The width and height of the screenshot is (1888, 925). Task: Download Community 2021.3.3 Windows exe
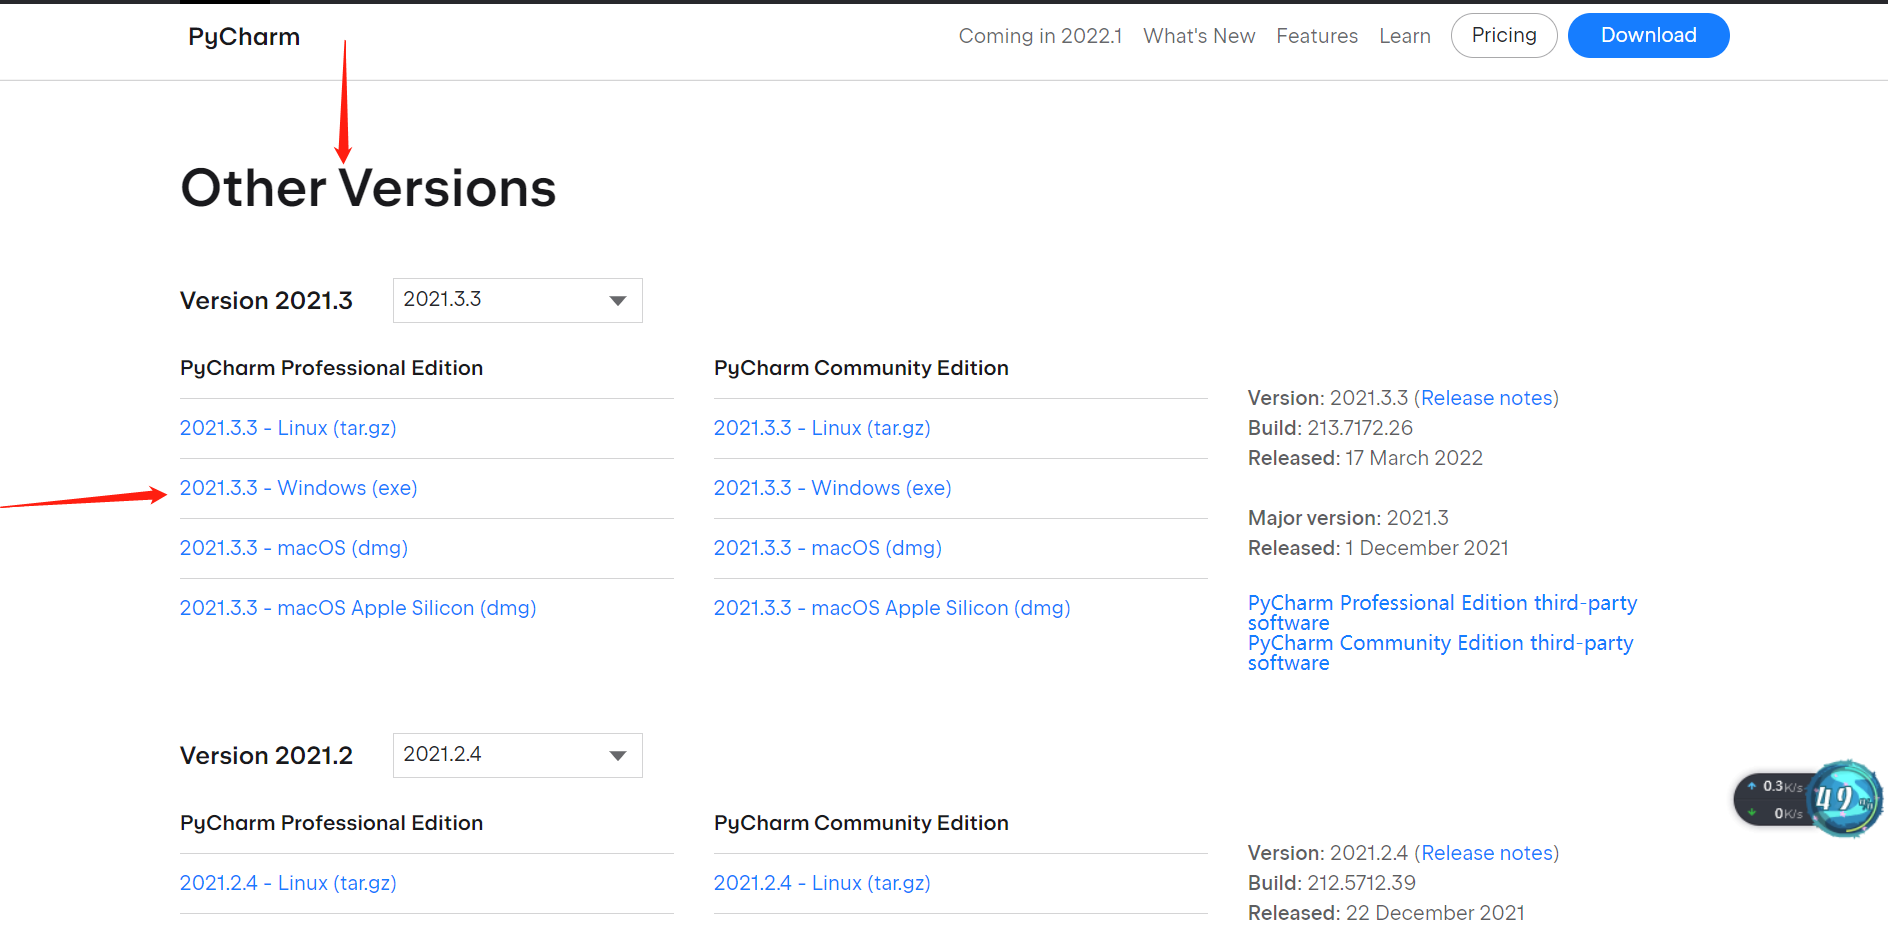click(832, 488)
